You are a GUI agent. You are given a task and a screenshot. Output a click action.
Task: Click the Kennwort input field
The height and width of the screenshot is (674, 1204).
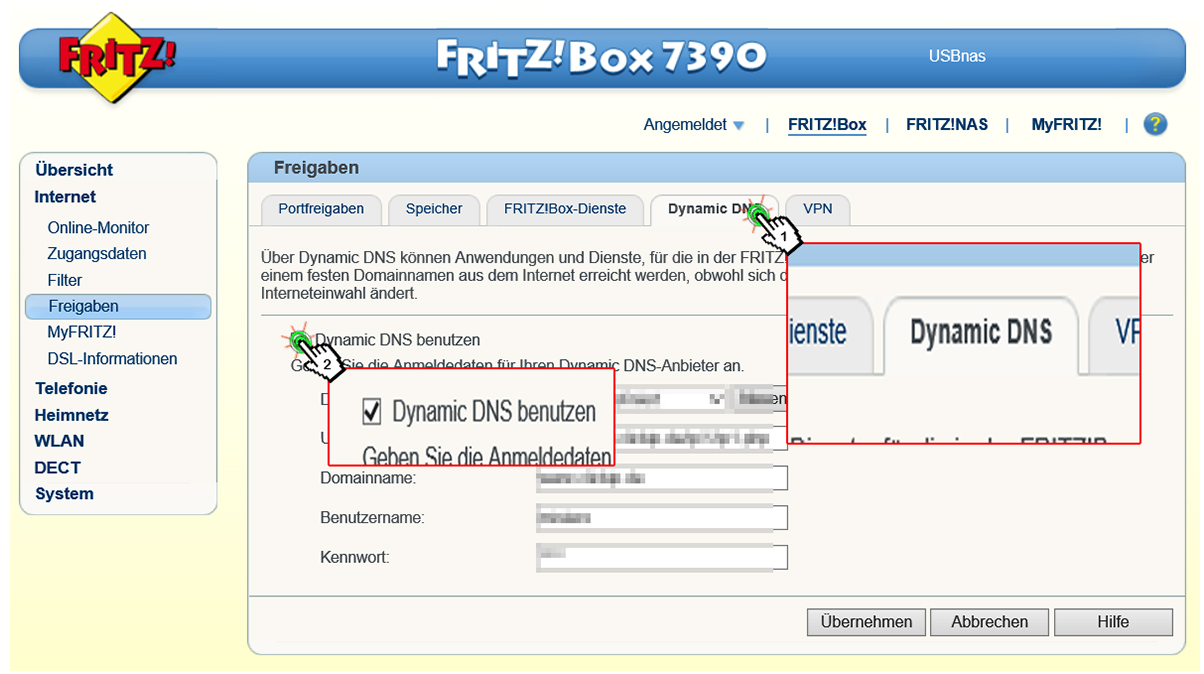[662, 557]
